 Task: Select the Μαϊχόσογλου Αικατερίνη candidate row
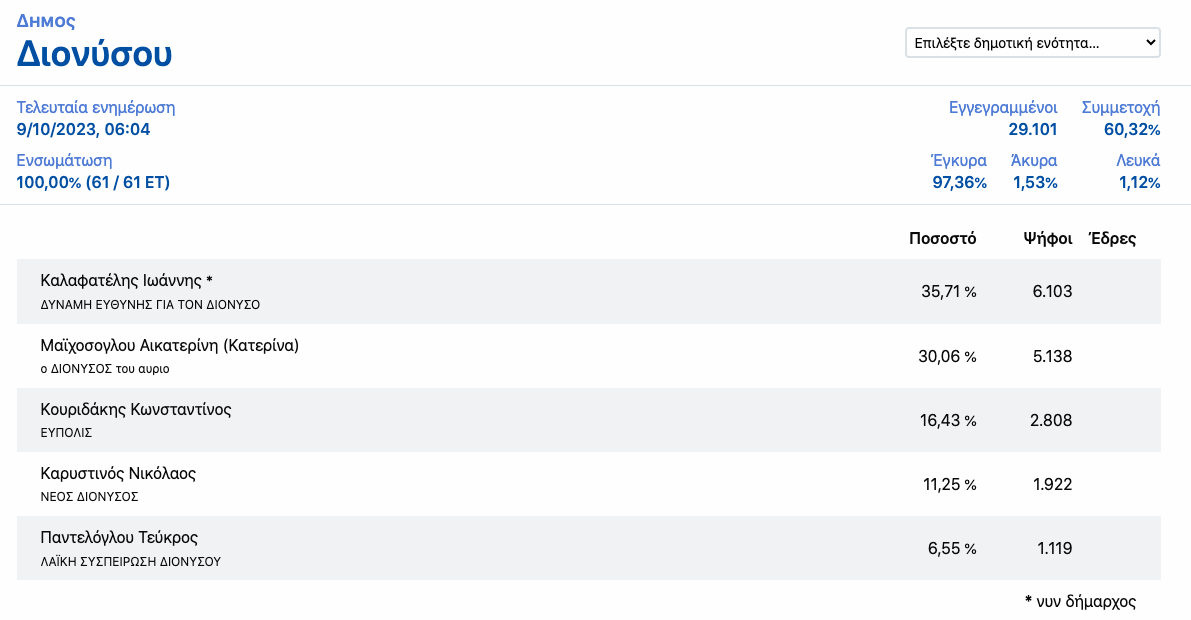[589, 356]
